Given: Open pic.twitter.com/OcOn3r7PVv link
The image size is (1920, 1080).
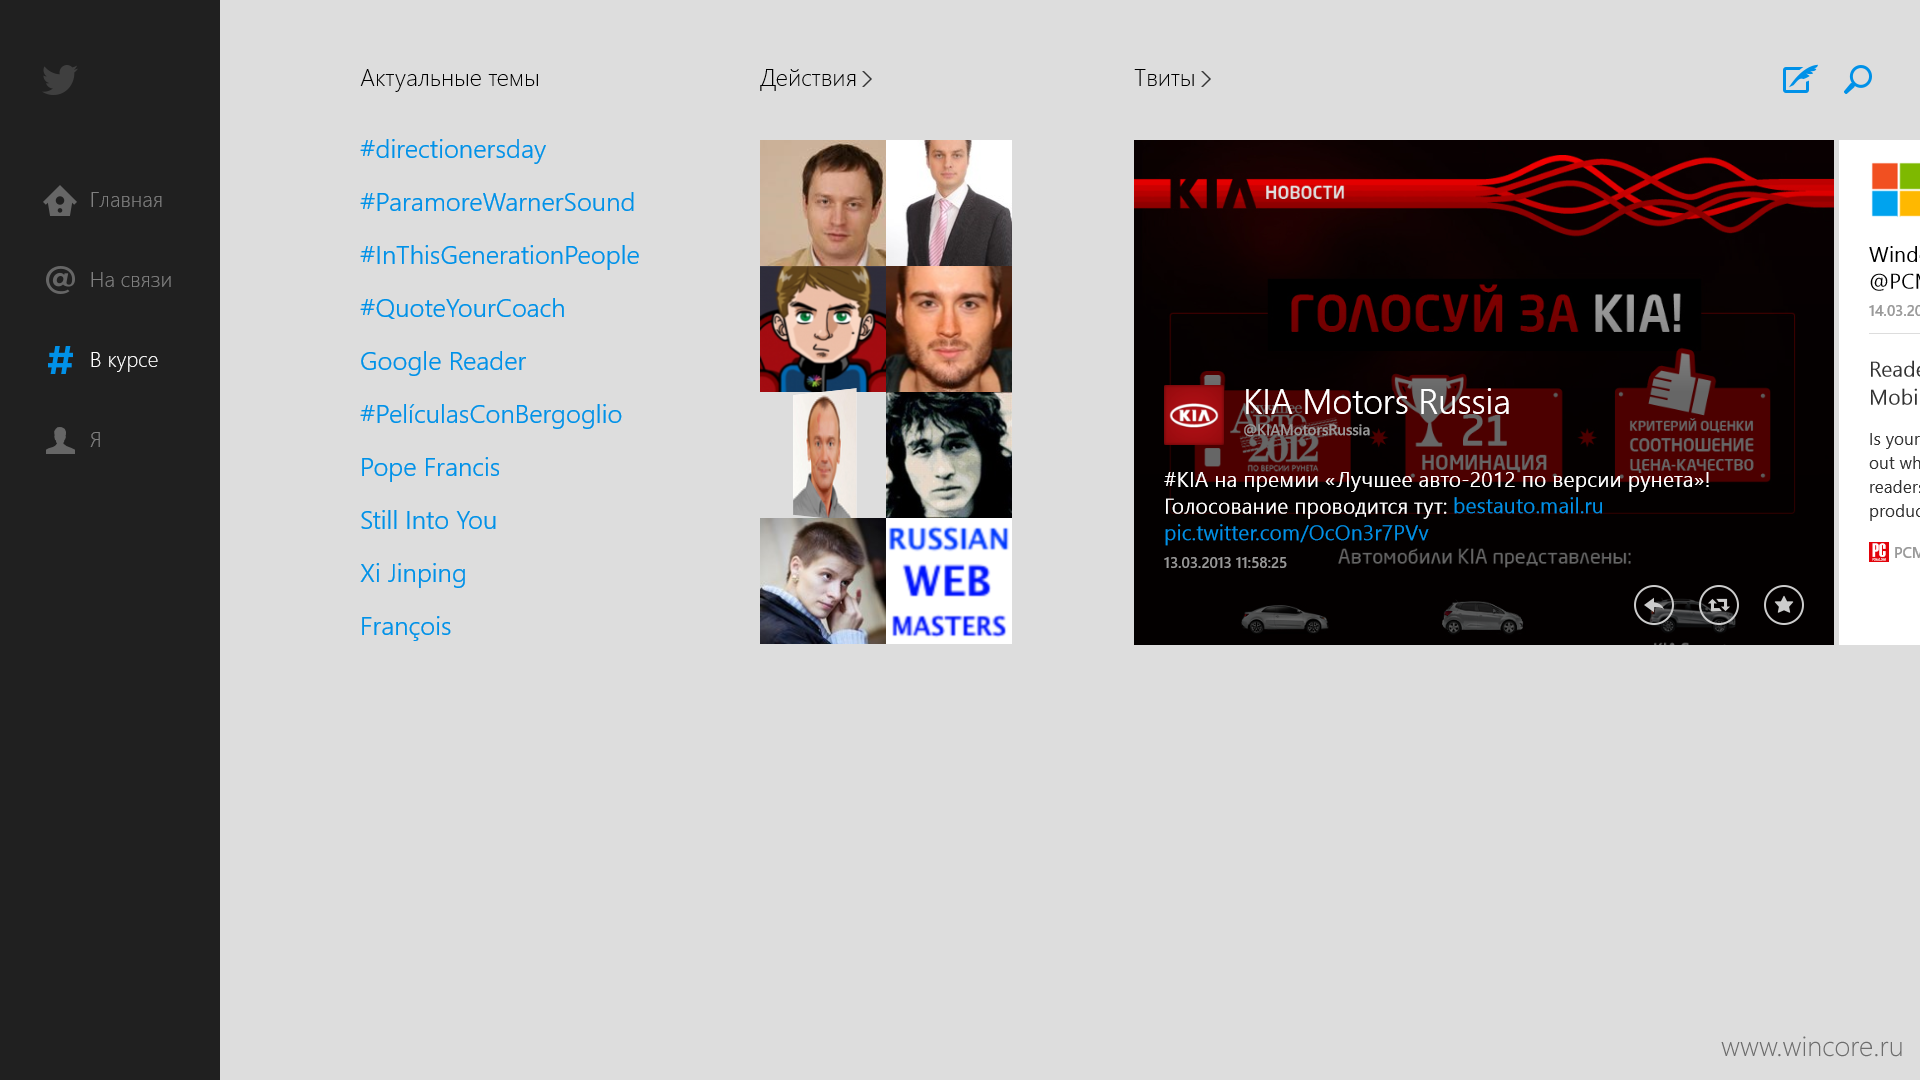Looking at the screenshot, I should pos(1296,533).
